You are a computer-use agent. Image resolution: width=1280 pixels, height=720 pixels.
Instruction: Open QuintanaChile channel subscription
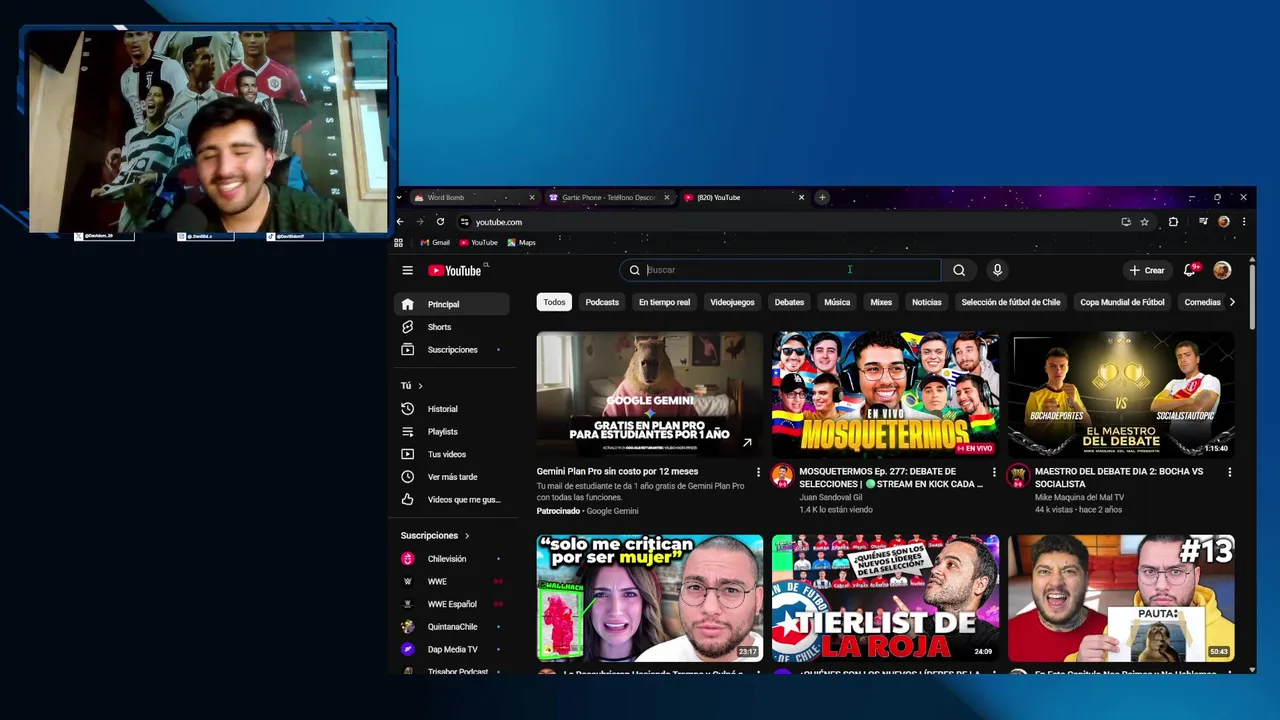[452, 627]
